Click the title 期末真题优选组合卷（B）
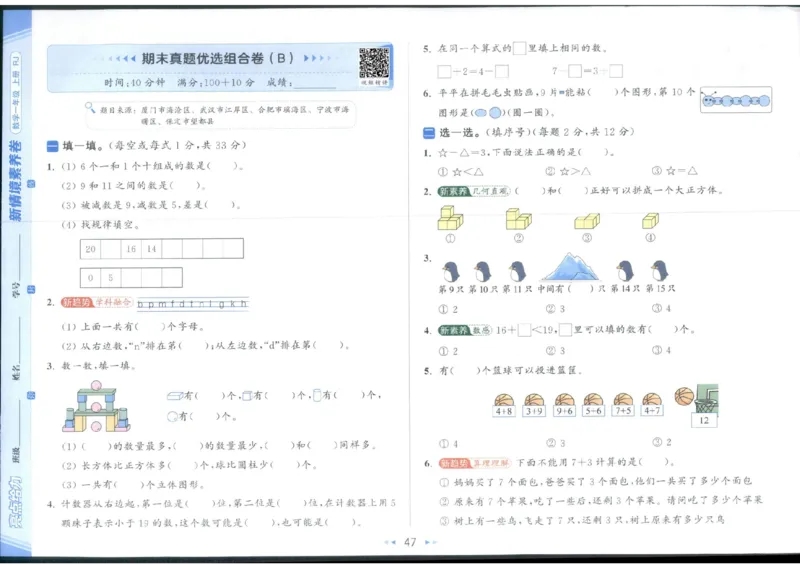 pyautogui.click(x=218, y=58)
